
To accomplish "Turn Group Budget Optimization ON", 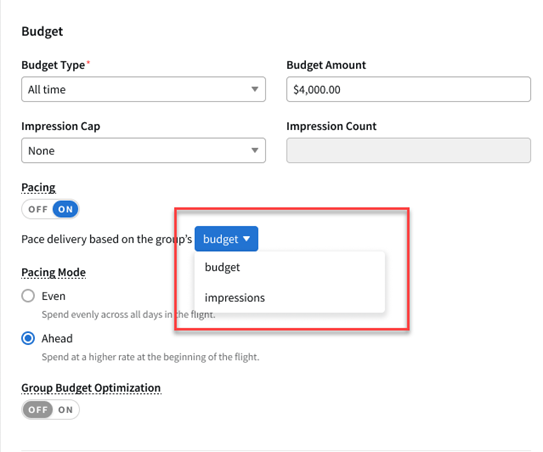I will (65, 410).
